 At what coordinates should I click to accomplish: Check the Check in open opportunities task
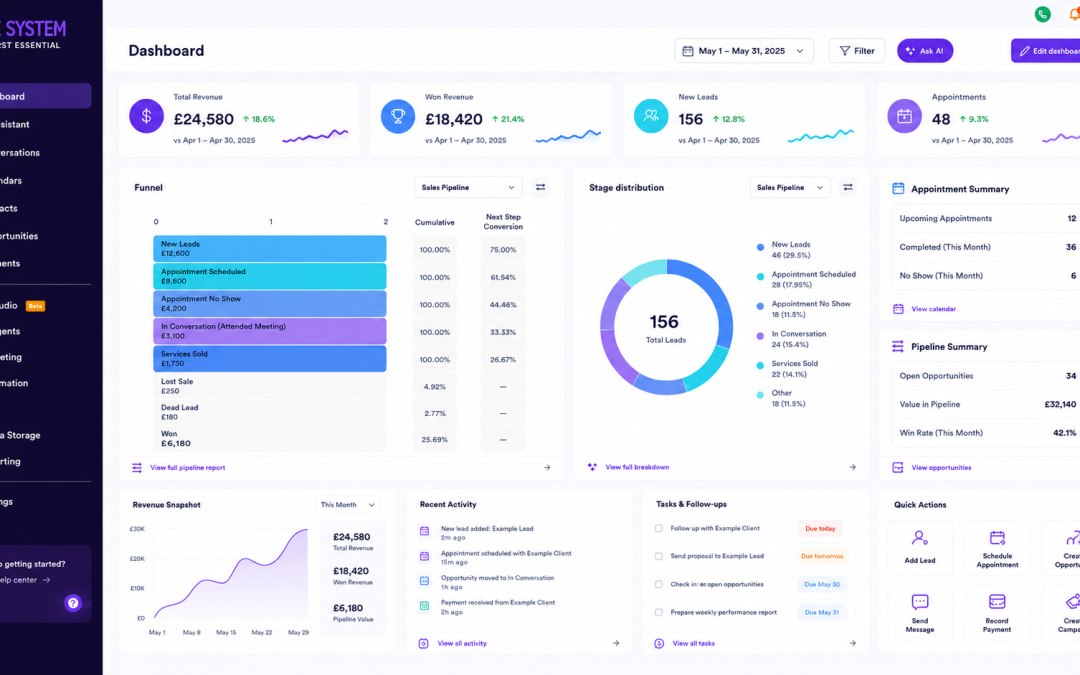(x=658, y=584)
